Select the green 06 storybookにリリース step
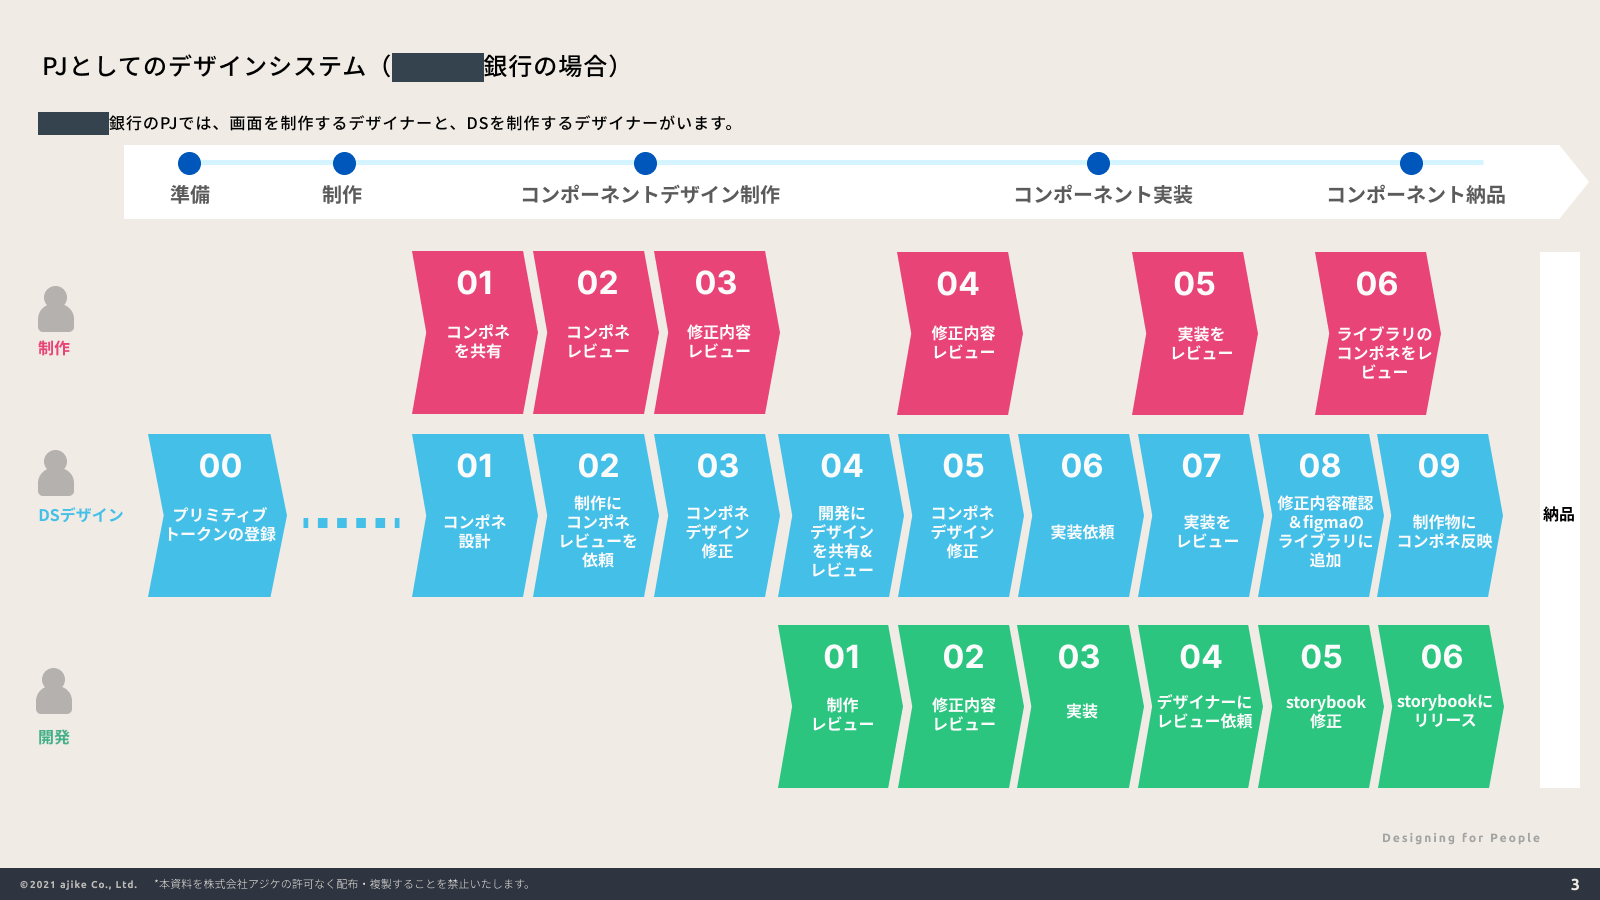This screenshot has height=900, width=1600. [1440, 707]
